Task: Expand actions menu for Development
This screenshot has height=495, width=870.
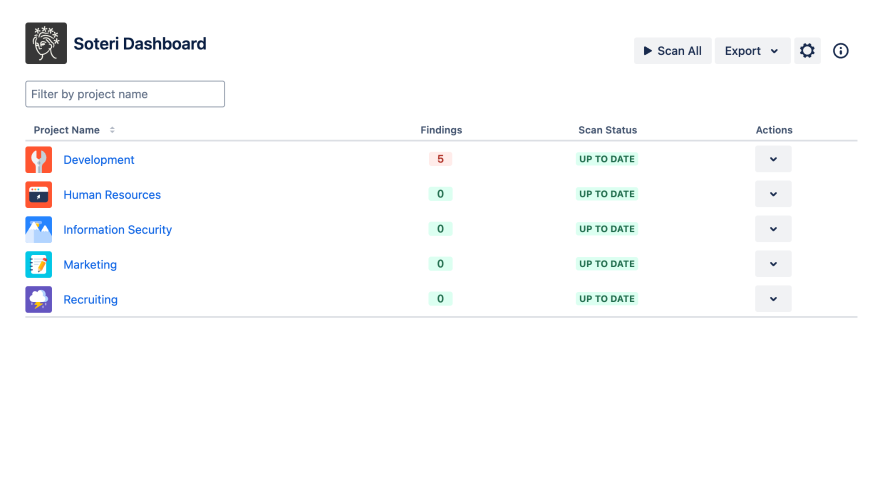Action: point(773,159)
